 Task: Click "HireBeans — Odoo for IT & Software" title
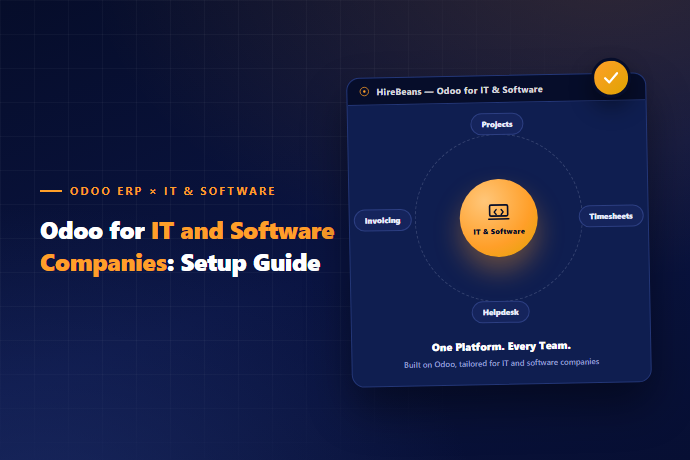tap(459, 91)
